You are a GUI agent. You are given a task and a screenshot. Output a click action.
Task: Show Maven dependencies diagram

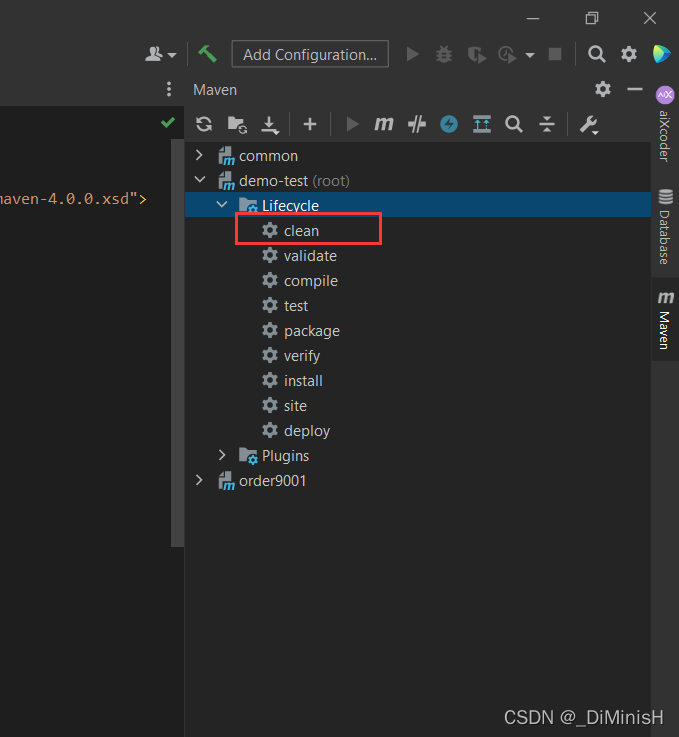482,124
